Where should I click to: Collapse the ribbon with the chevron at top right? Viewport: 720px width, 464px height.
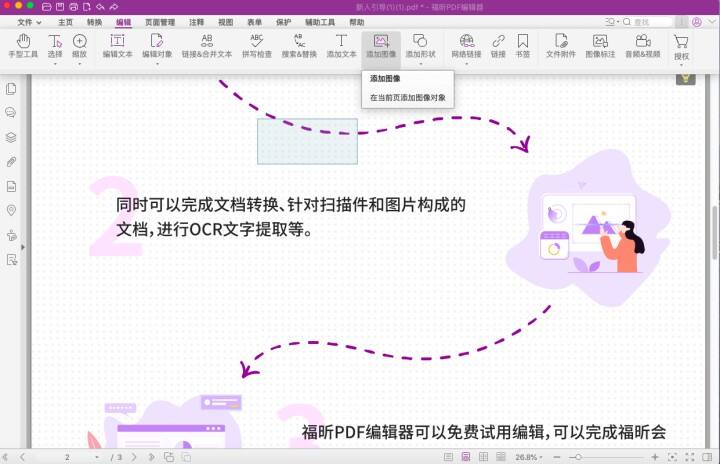click(x=712, y=22)
